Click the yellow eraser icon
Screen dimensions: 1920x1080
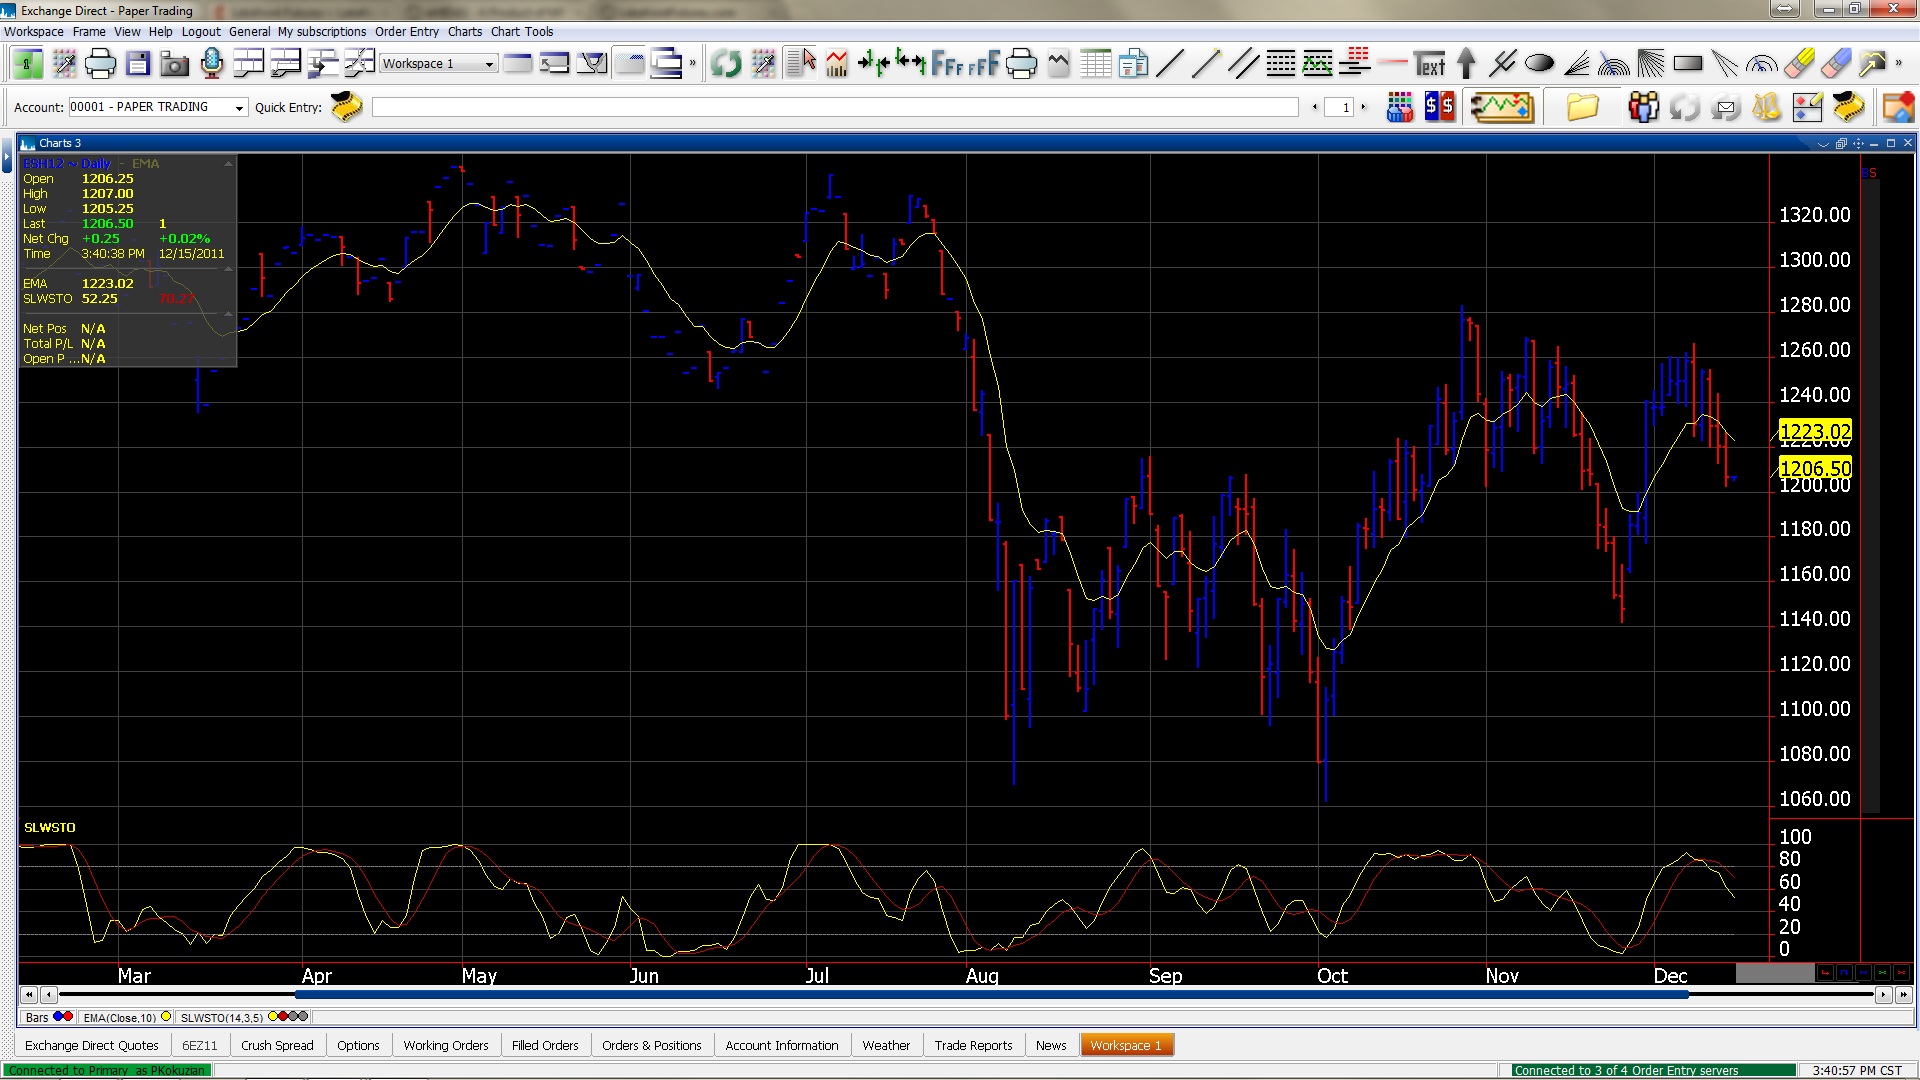[1799, 64]
